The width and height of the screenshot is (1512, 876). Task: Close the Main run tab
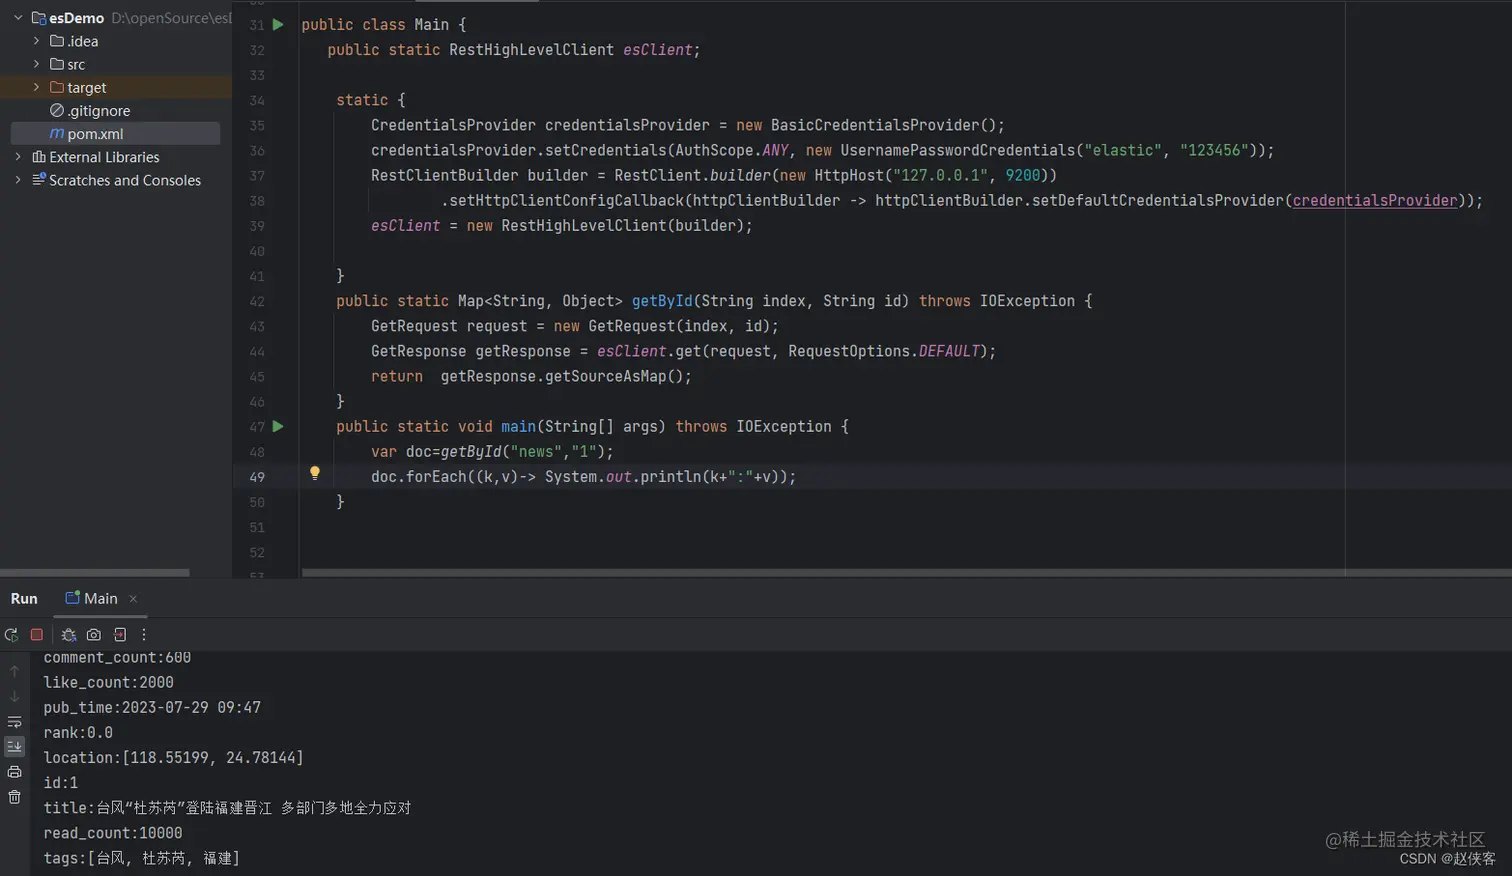133,599
